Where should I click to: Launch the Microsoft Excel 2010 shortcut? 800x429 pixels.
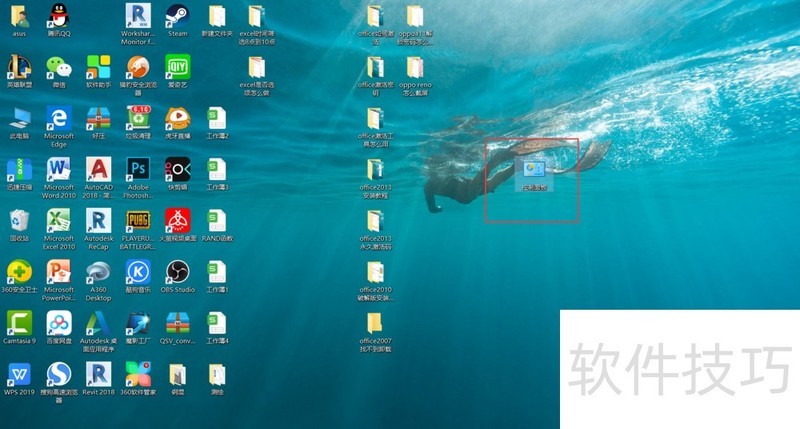click(59, 221)
